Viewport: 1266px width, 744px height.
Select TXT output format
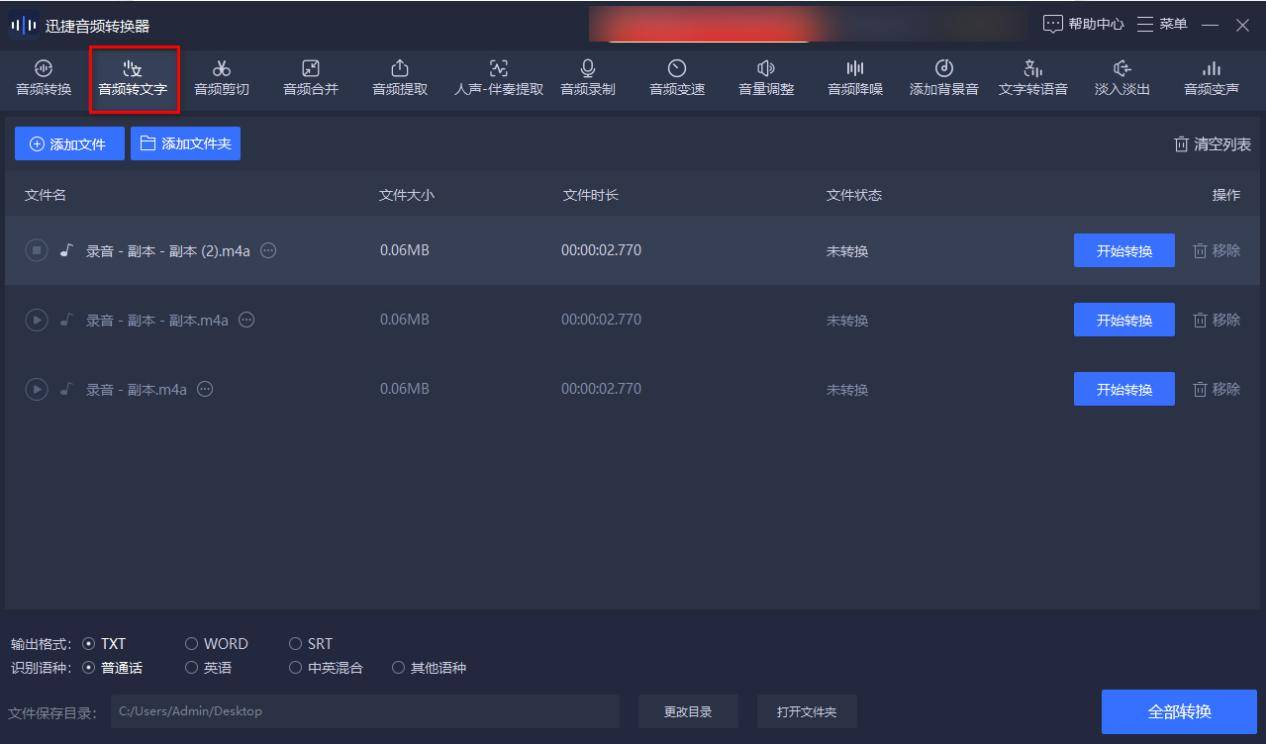click(x=105, y=644)
